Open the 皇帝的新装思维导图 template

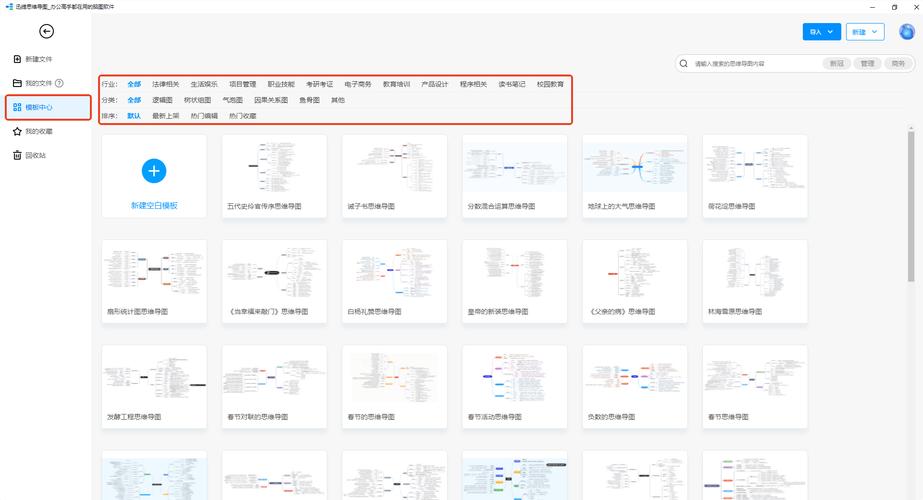point(514,282)
